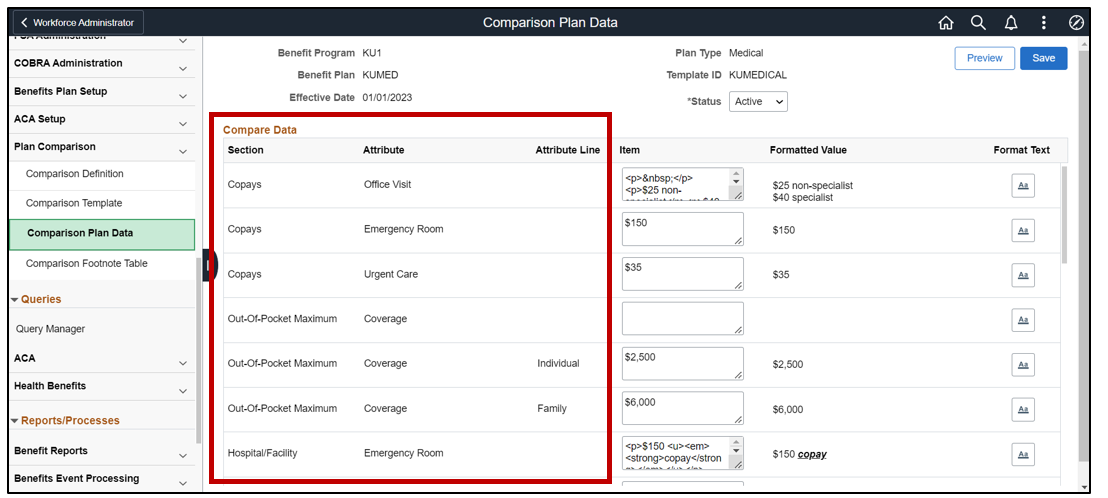This screenshot has height=498, width=1108.
Task: Open Comparison Footnote Table page
Action: click(87, 263)
